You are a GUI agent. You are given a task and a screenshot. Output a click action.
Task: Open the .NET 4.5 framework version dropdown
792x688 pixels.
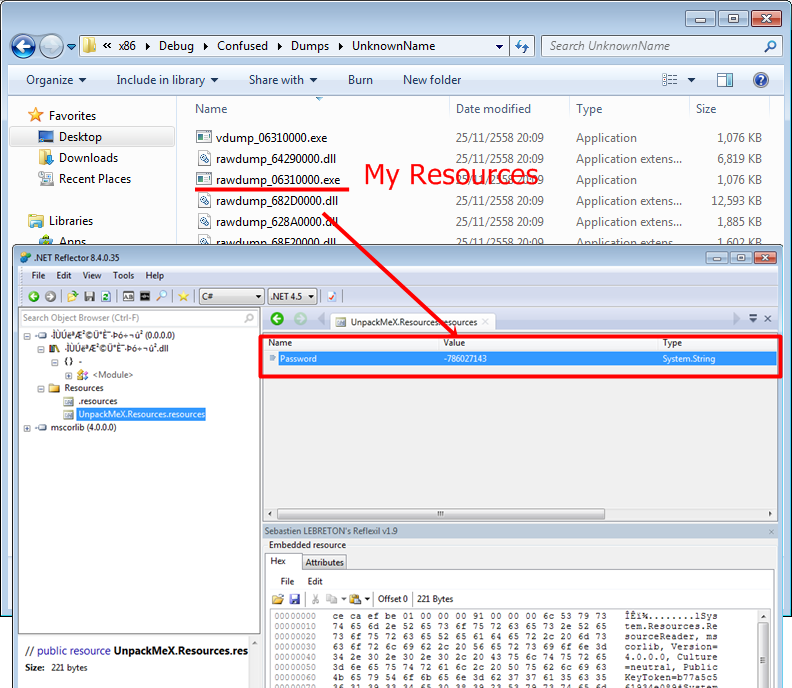292,296
